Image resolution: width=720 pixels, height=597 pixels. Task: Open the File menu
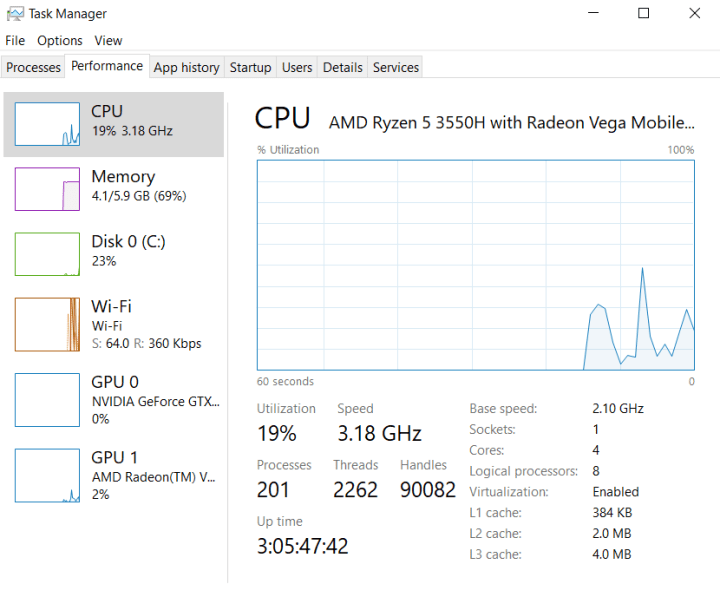15,40
